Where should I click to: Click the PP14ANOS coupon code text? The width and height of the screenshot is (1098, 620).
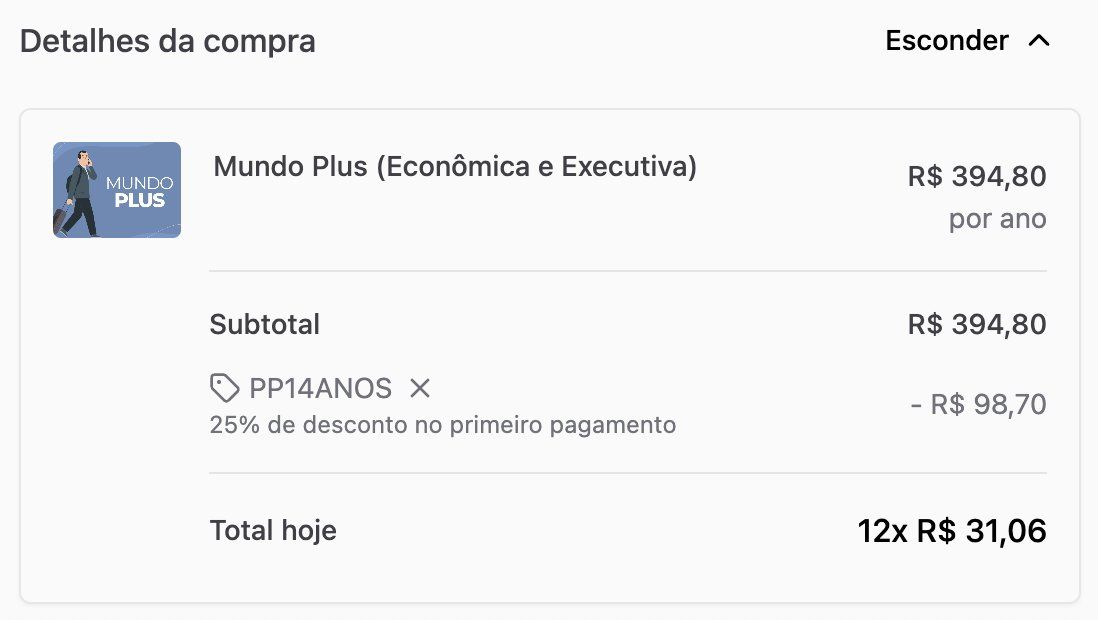[320, 388]
